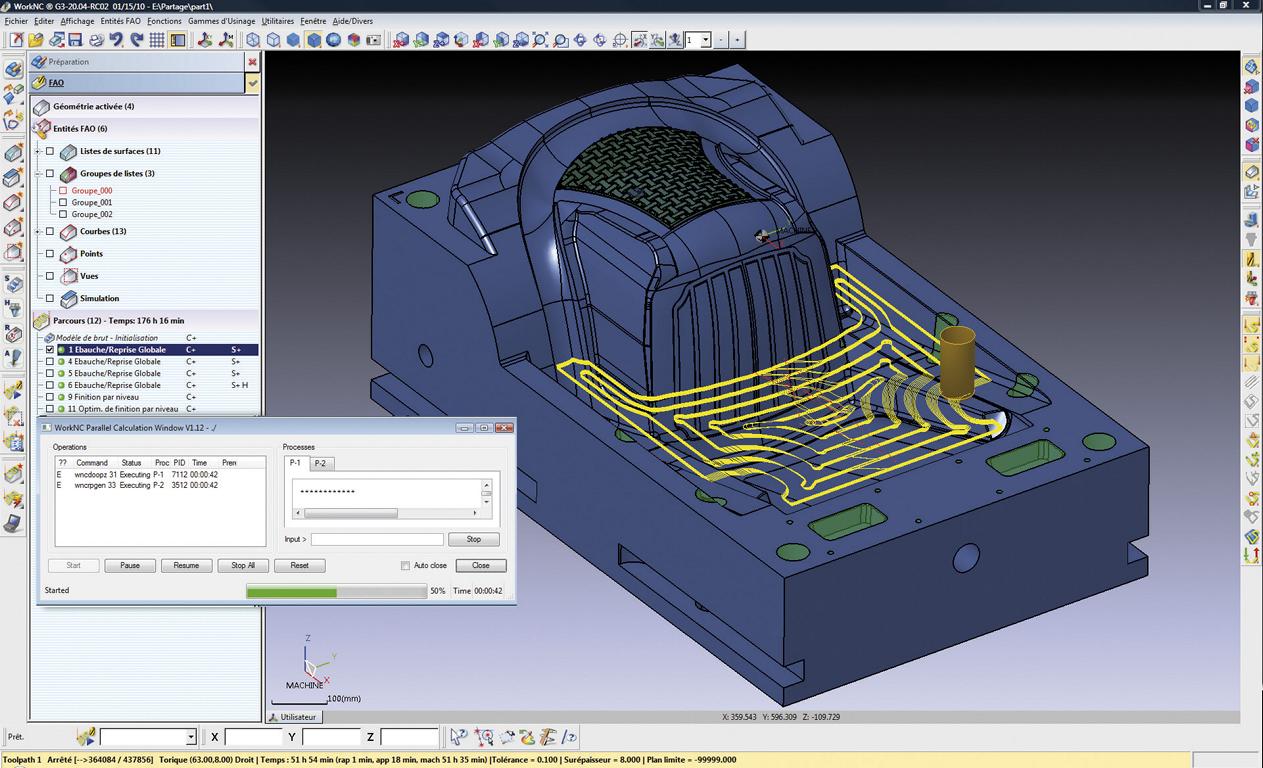The width and height of the screenshot is (1263, 768).
Task: Toggle the grid display icon
Action: [x=157, y=40]
